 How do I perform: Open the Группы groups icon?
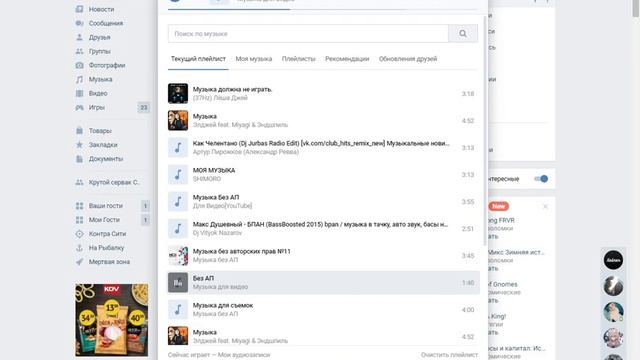tap(80, 51)
